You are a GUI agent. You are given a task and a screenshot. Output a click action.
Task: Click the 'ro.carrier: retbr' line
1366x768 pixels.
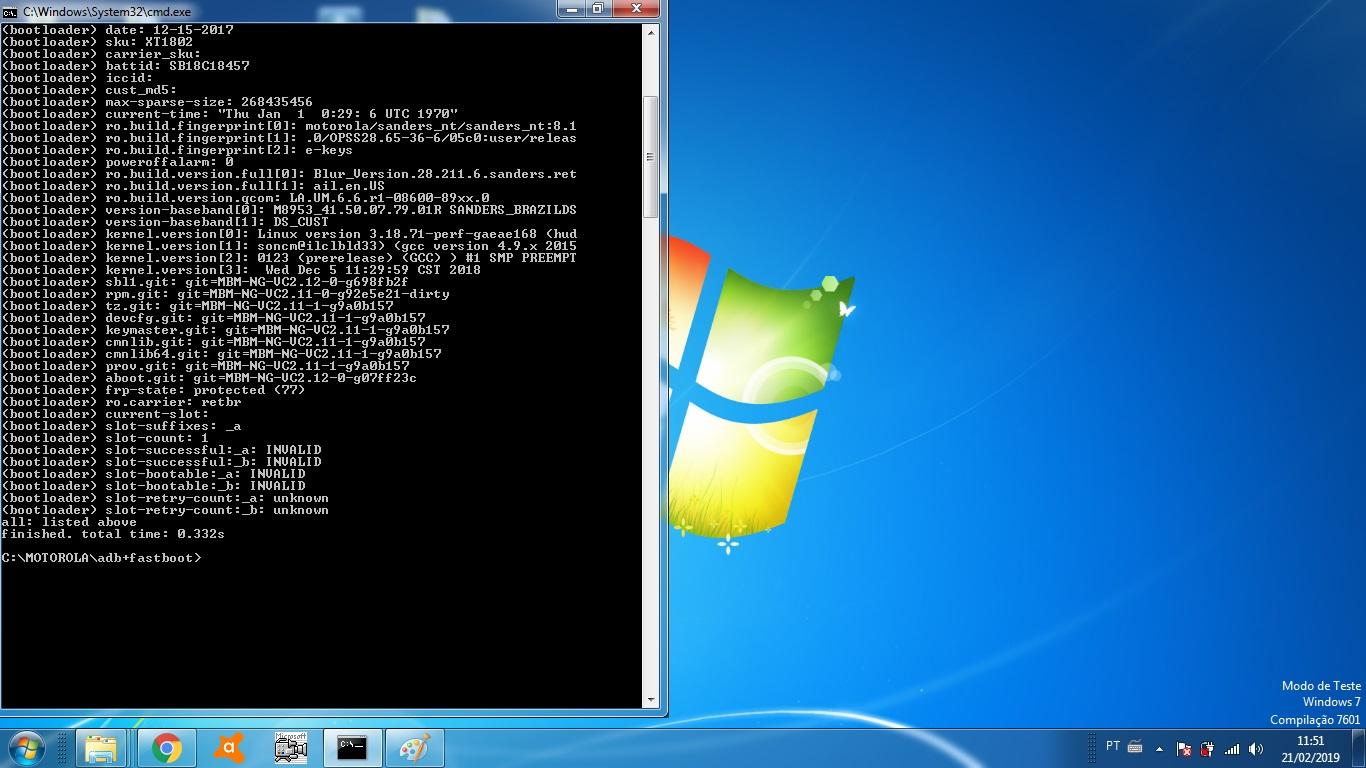(x=121, y=402)
